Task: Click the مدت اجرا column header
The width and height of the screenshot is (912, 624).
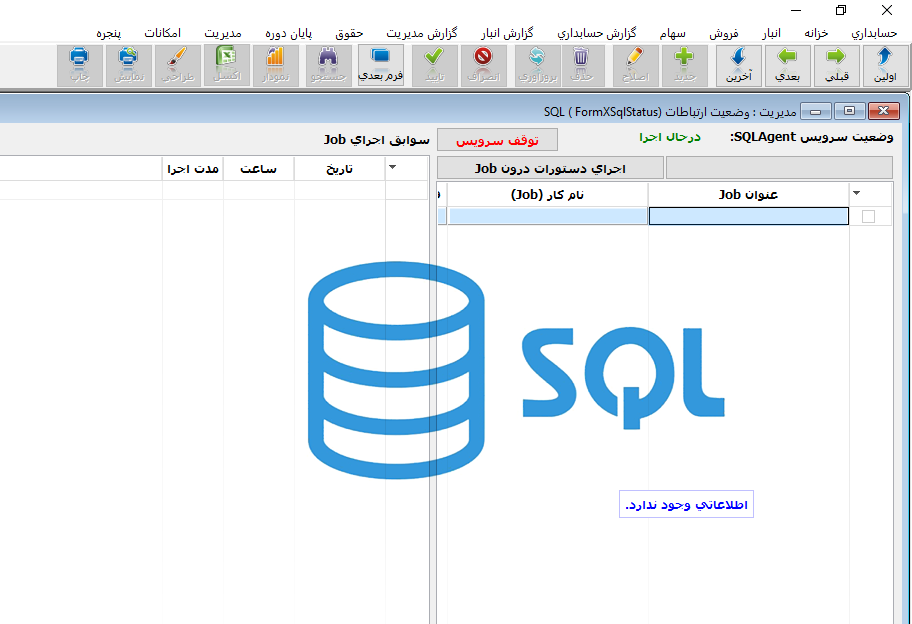Action: pyautogui.click(x=193, y=169)
